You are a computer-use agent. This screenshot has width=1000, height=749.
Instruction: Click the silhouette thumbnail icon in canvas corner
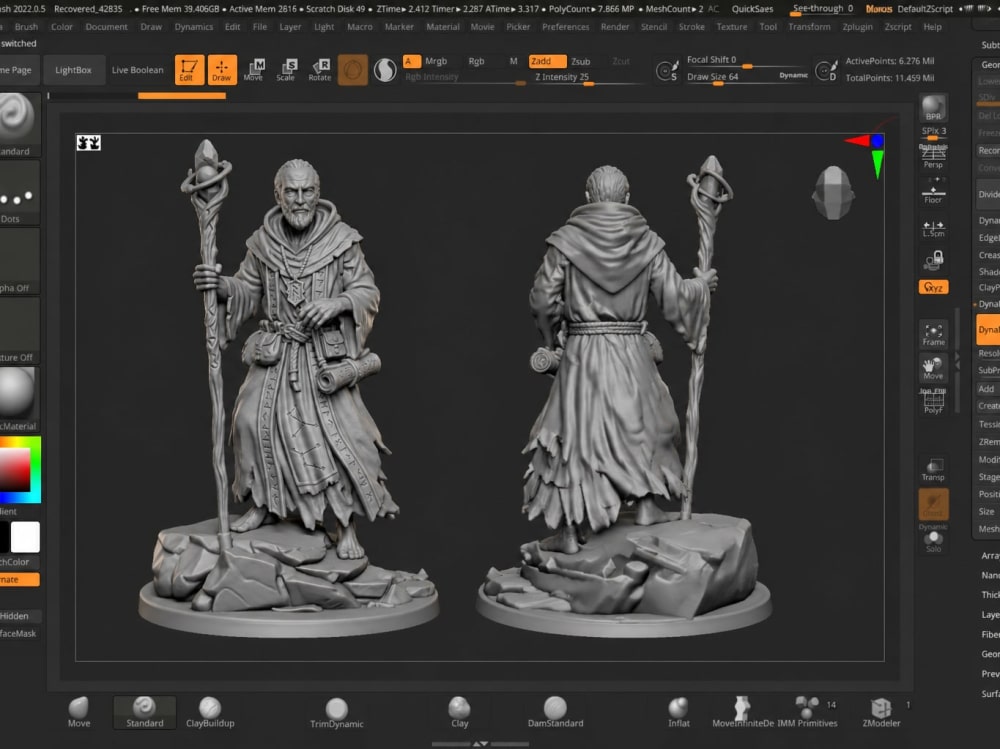pyautogui.click(x=89, y=142)
